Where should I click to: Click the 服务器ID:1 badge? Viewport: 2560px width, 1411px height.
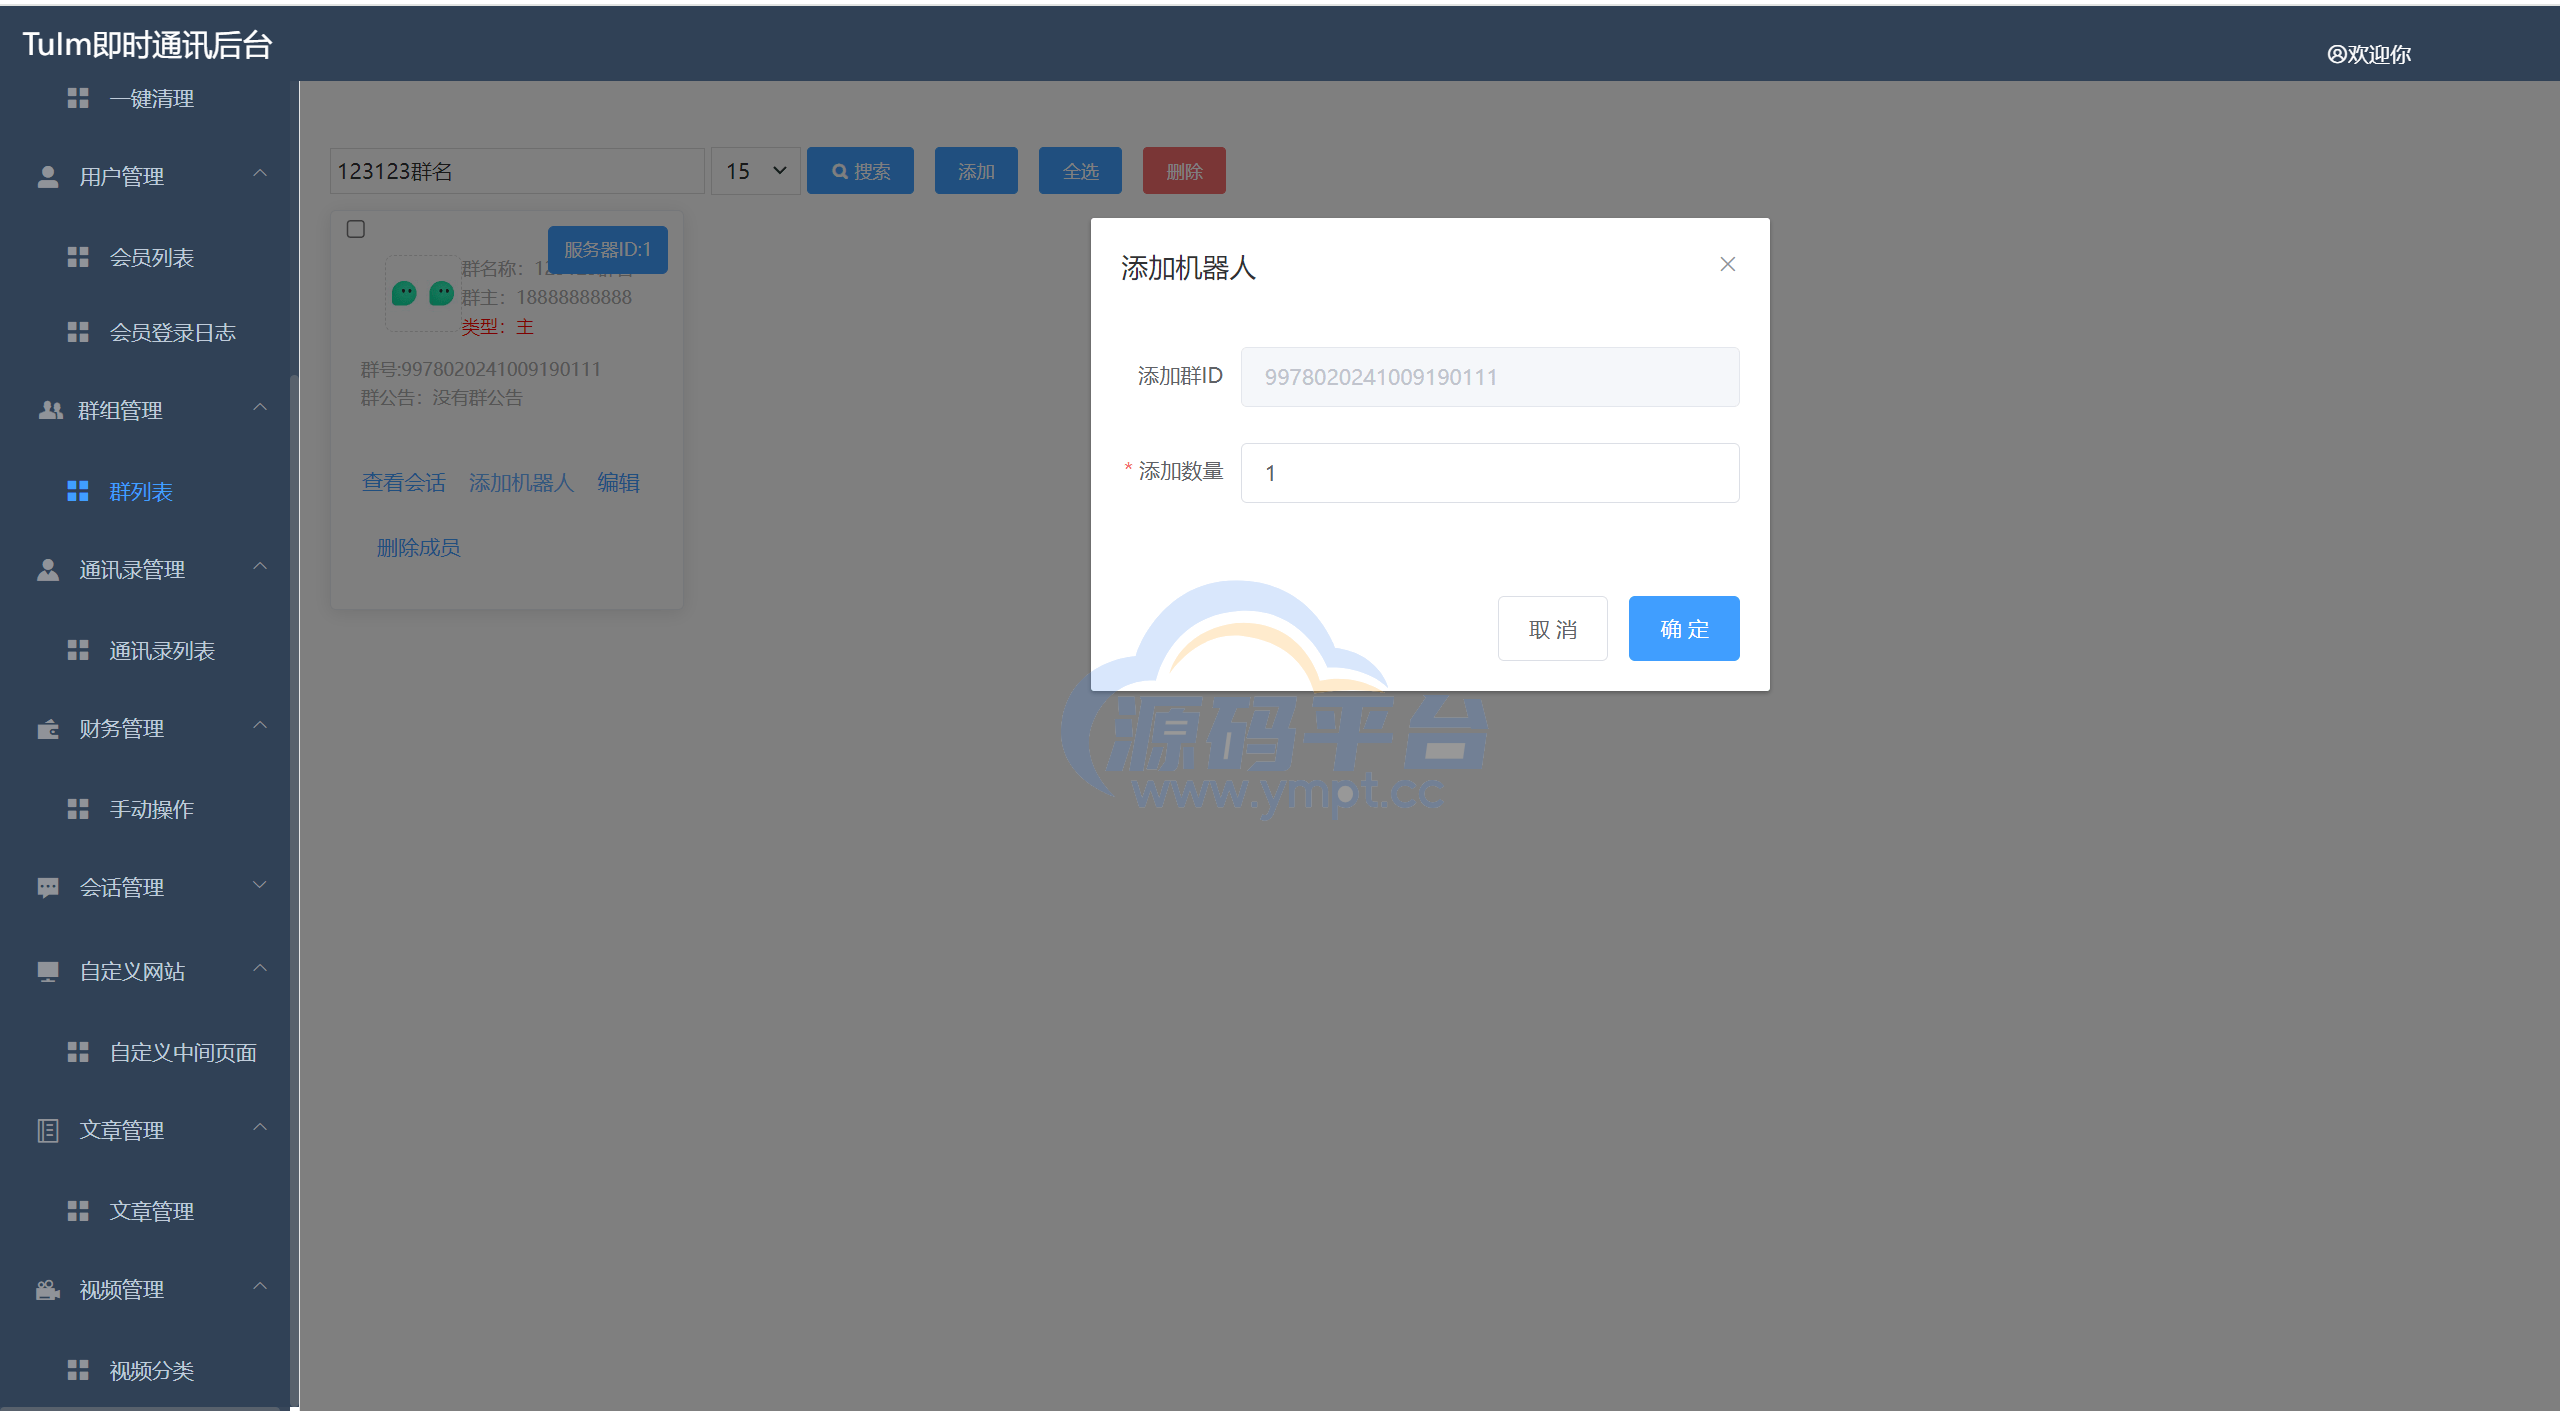point(607,249)
